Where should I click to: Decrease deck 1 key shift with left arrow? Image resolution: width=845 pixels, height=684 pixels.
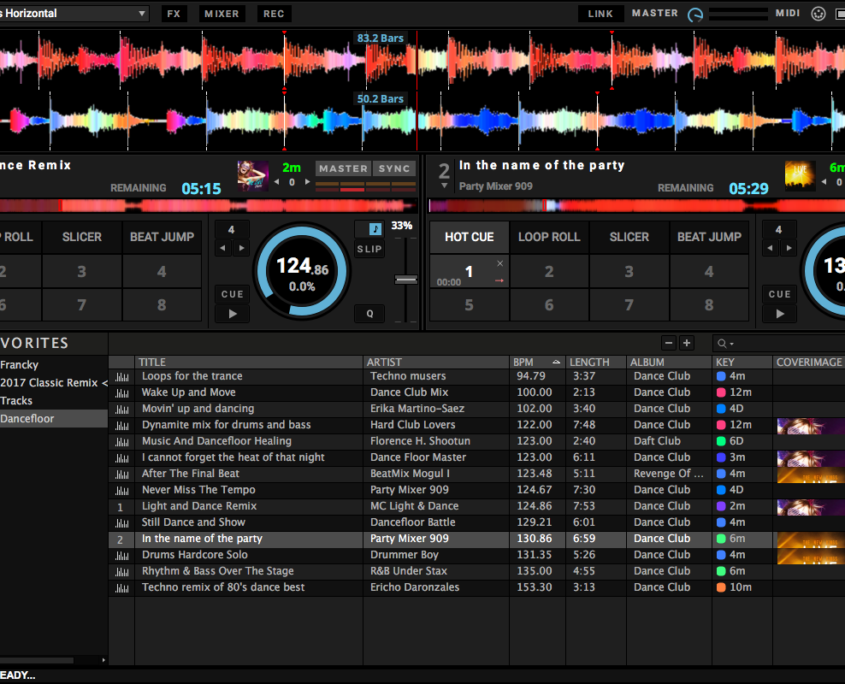coord(277,182)
